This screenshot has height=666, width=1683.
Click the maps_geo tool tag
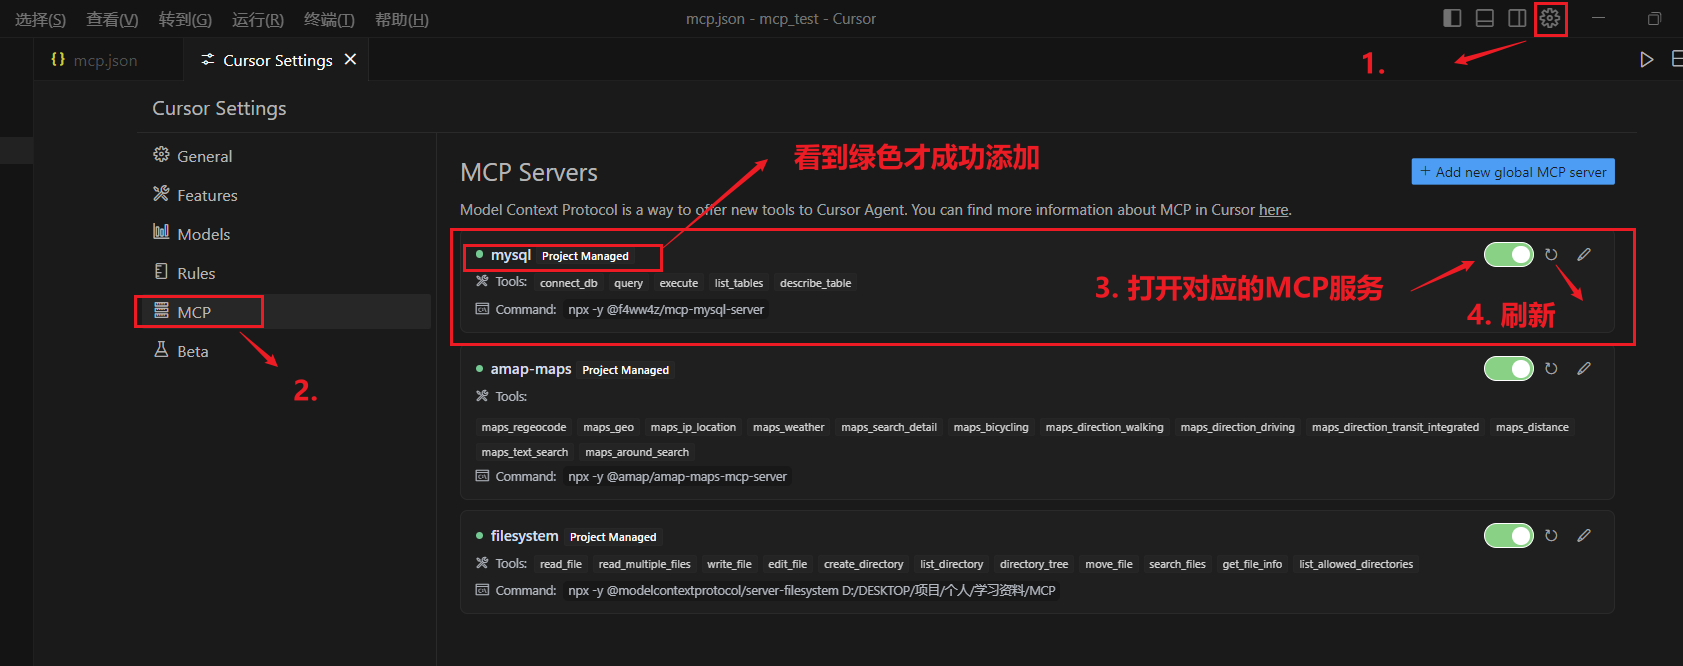[609, 427]
